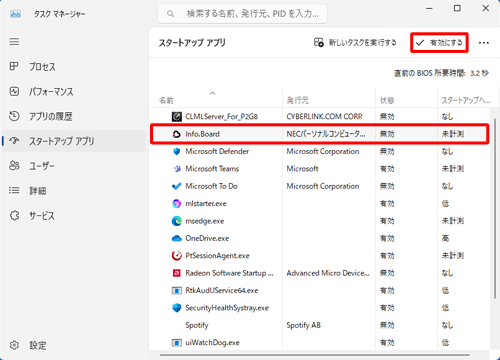
Task: Click the CLMLServer_For_P2G8 icon
Action: pos(177,116)
